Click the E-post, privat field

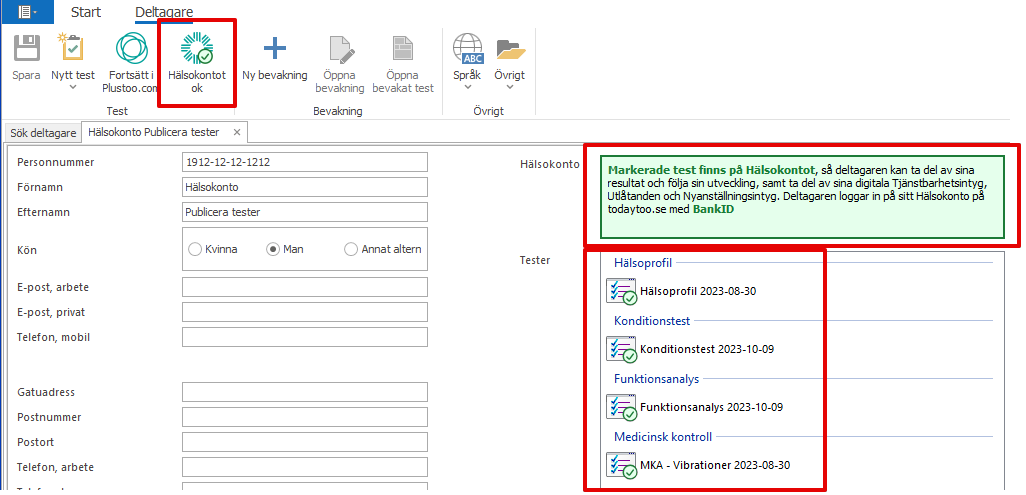(x=305, y=312)
